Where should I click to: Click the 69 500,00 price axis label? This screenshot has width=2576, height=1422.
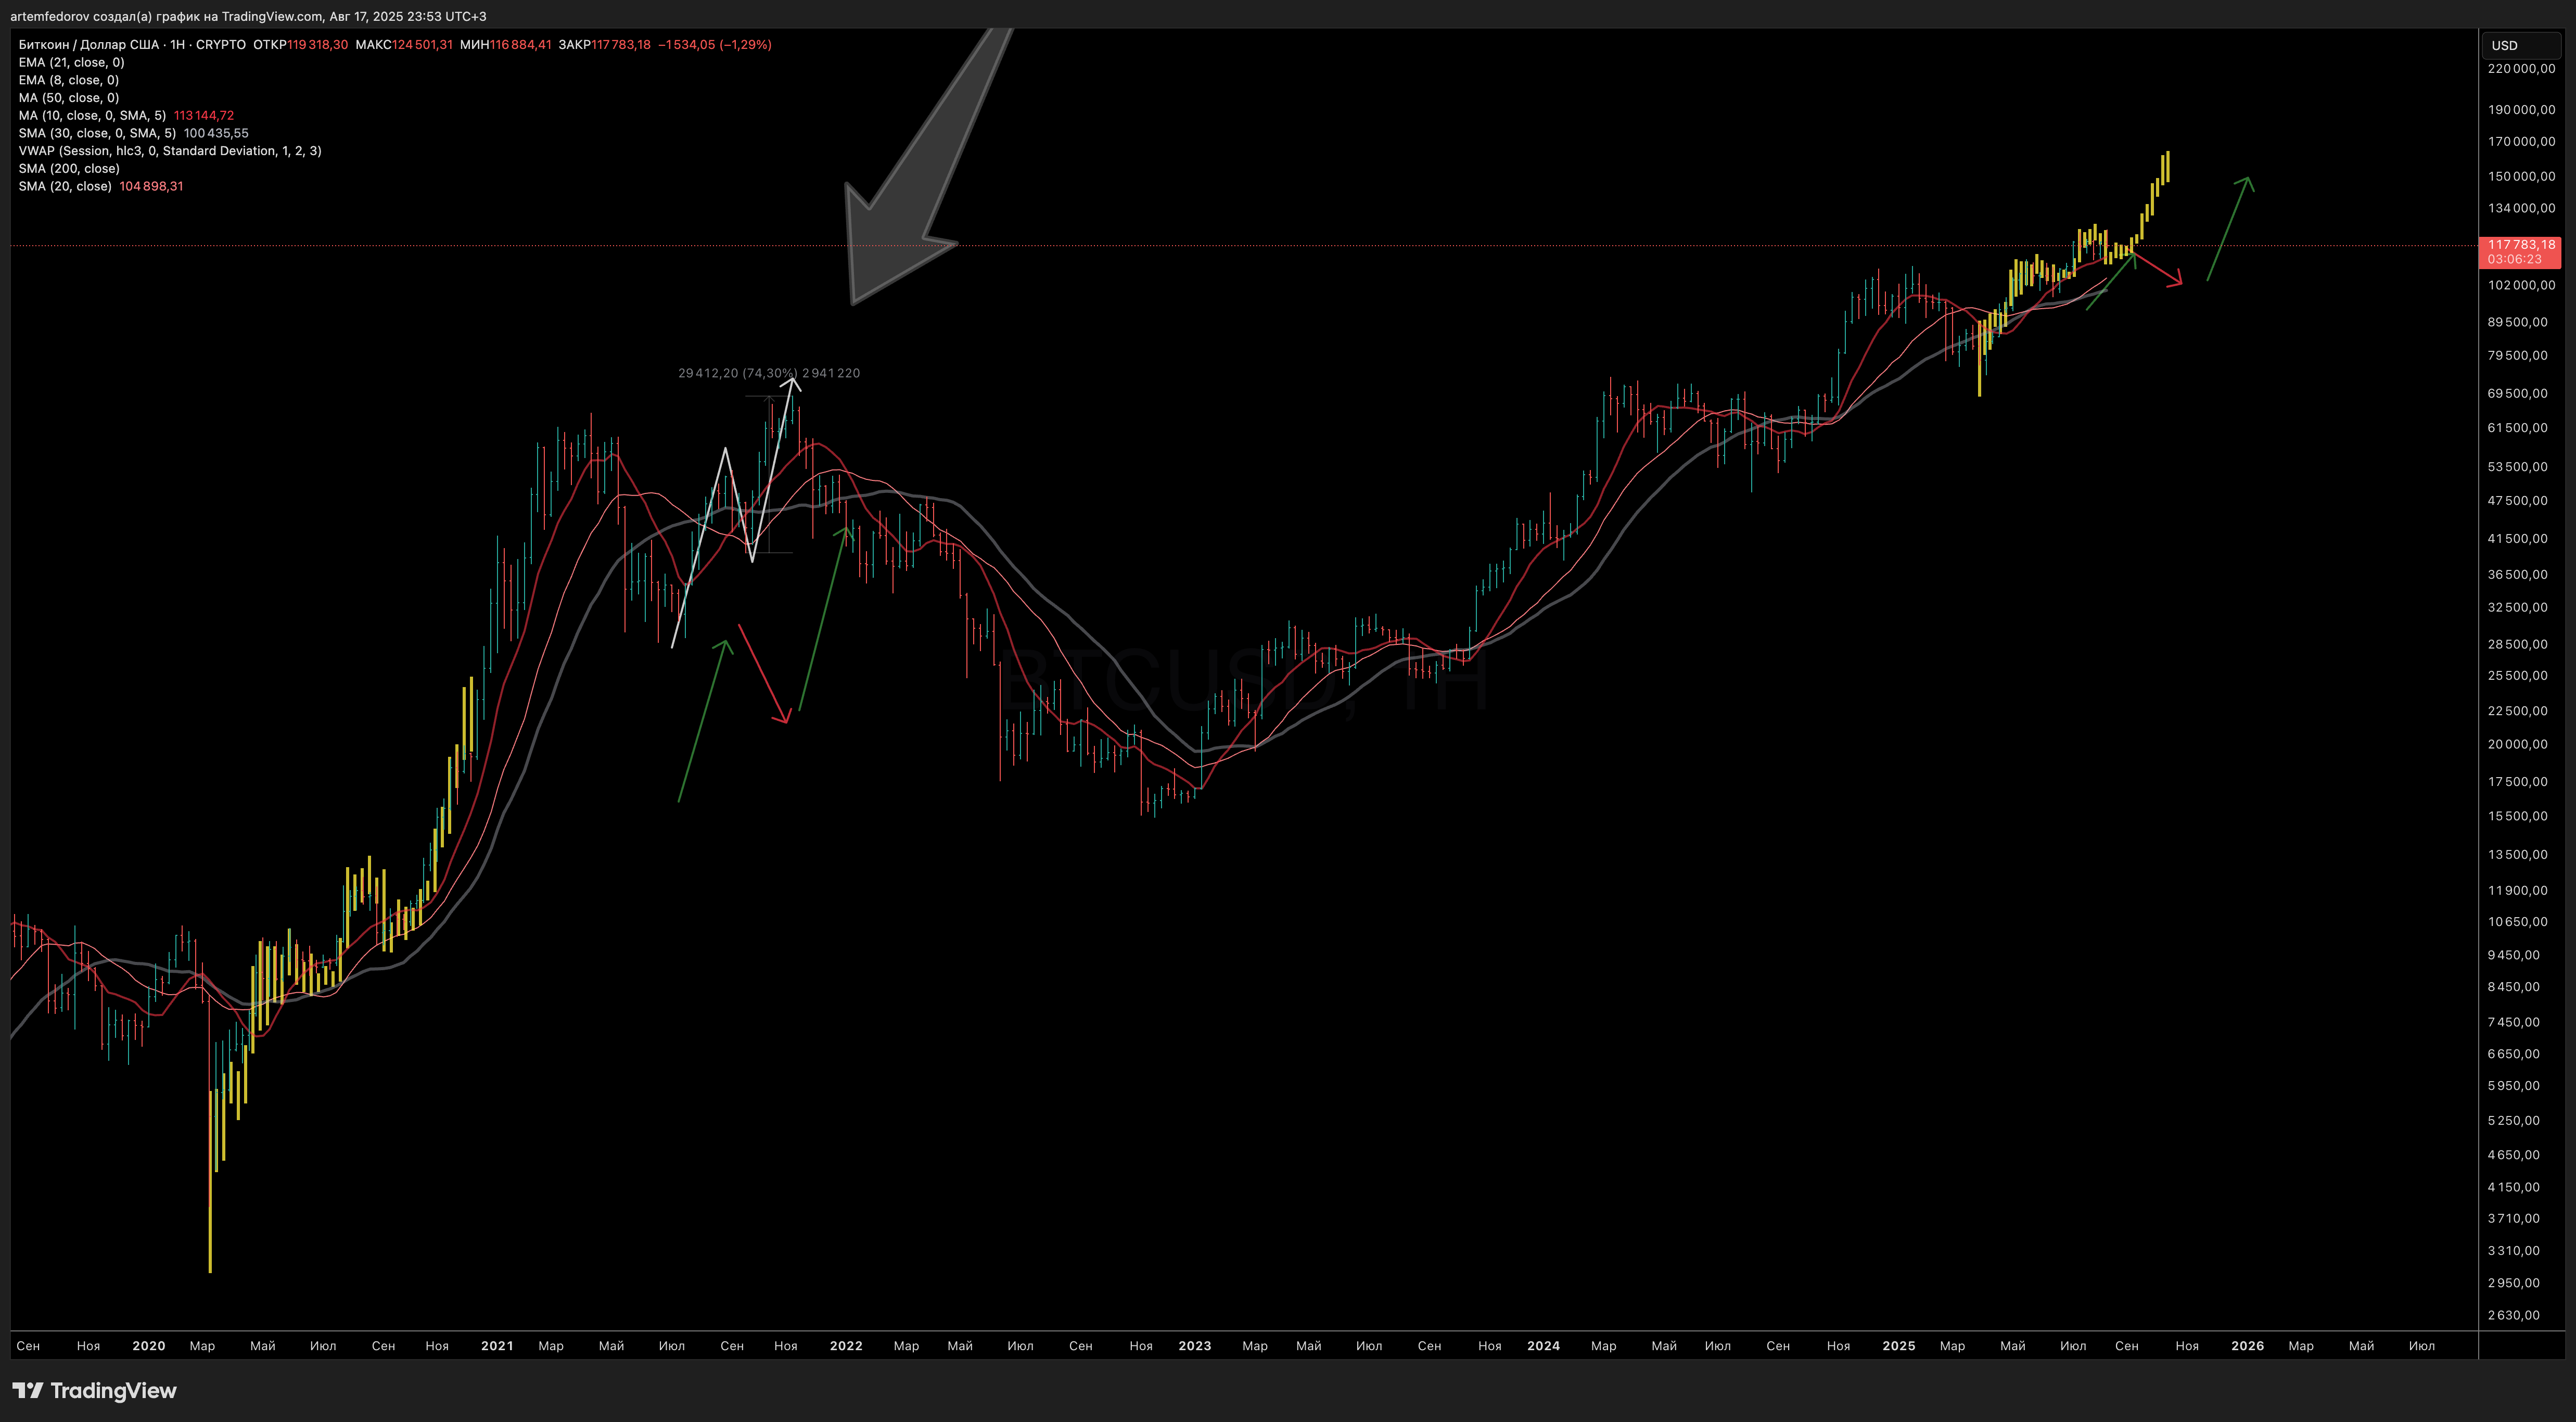click(2518, 394)
